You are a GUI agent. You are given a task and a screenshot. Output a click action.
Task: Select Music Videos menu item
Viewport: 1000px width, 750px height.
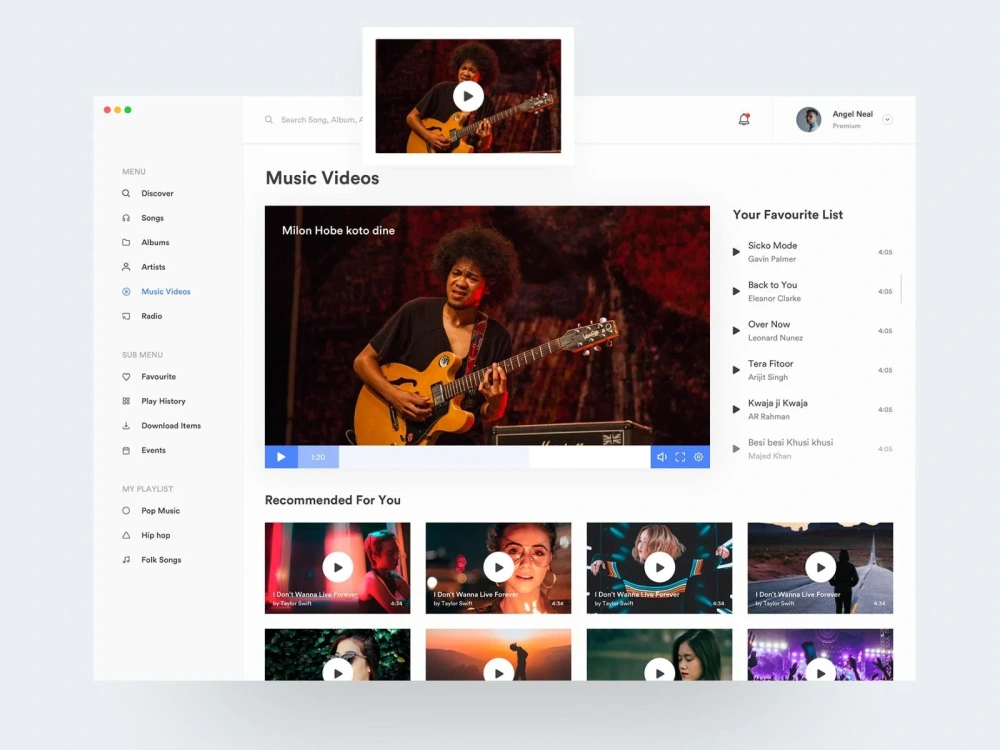coord(166,291)
